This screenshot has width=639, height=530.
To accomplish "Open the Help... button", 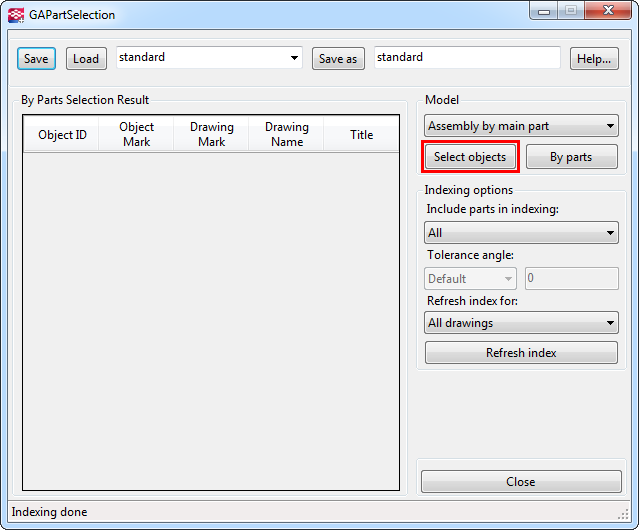I will tap(594, 59).
